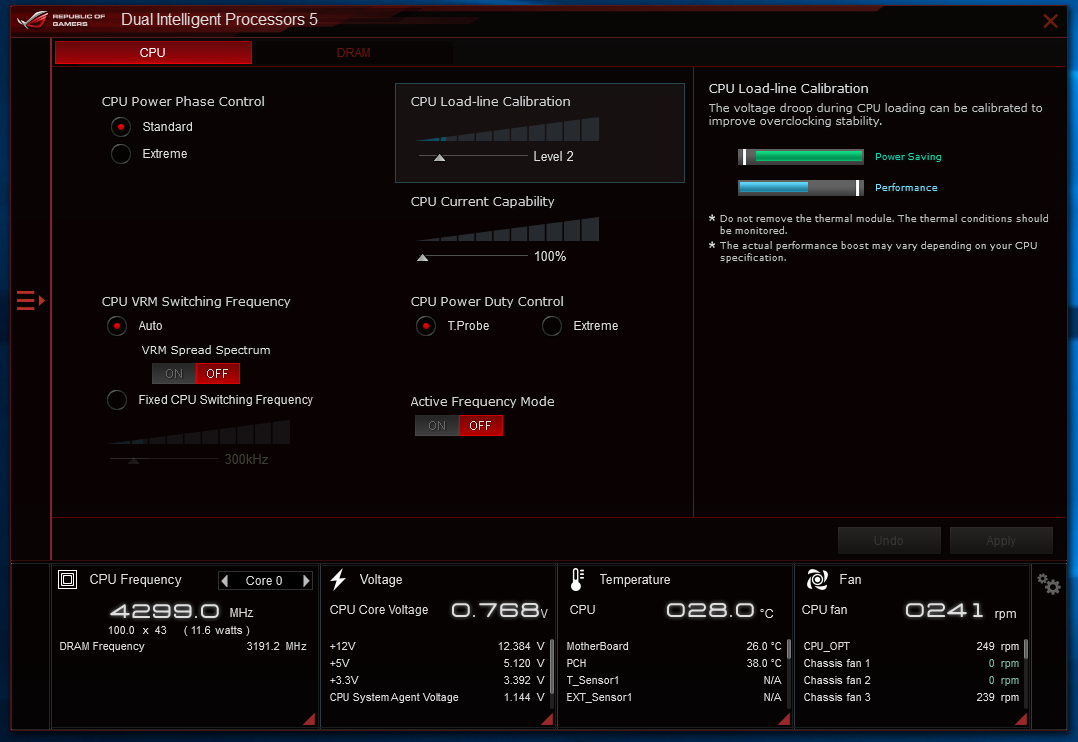1078x742 pixels.
Task: Click the +3.3V voltage row
Action: point(437,681)
